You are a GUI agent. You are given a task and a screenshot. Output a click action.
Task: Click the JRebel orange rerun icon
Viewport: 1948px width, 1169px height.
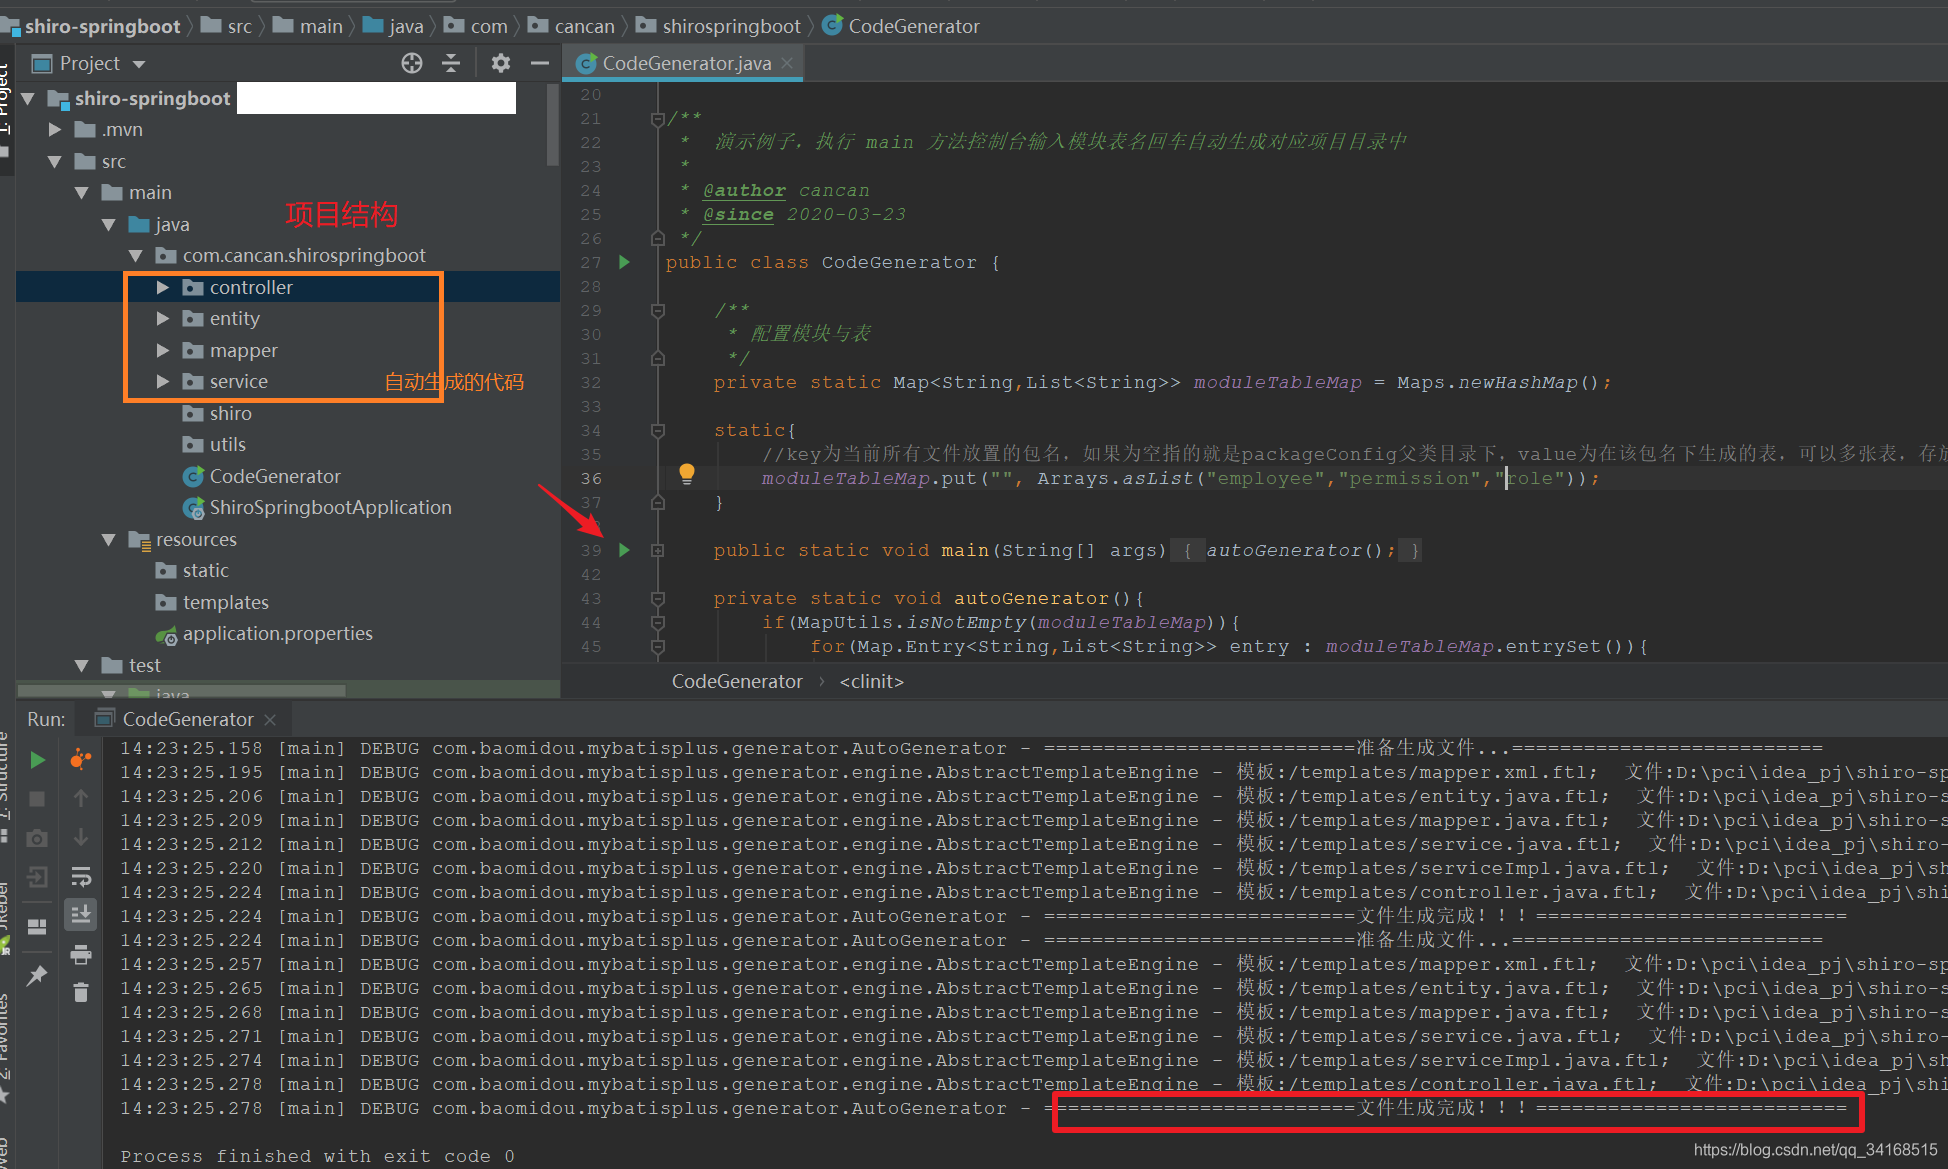pyautogui.click(x=81, y=760)
